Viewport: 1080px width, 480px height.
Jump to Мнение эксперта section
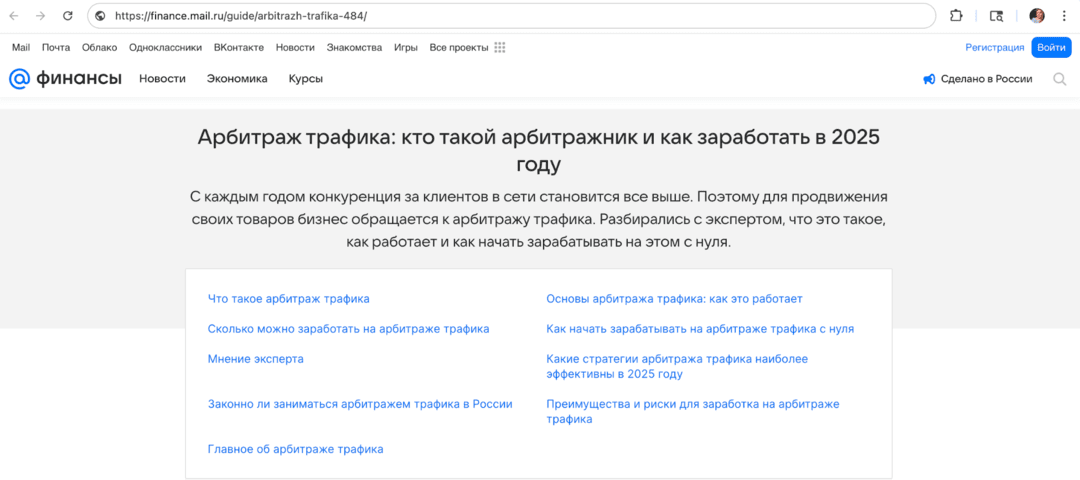click(x=256, y=359)
